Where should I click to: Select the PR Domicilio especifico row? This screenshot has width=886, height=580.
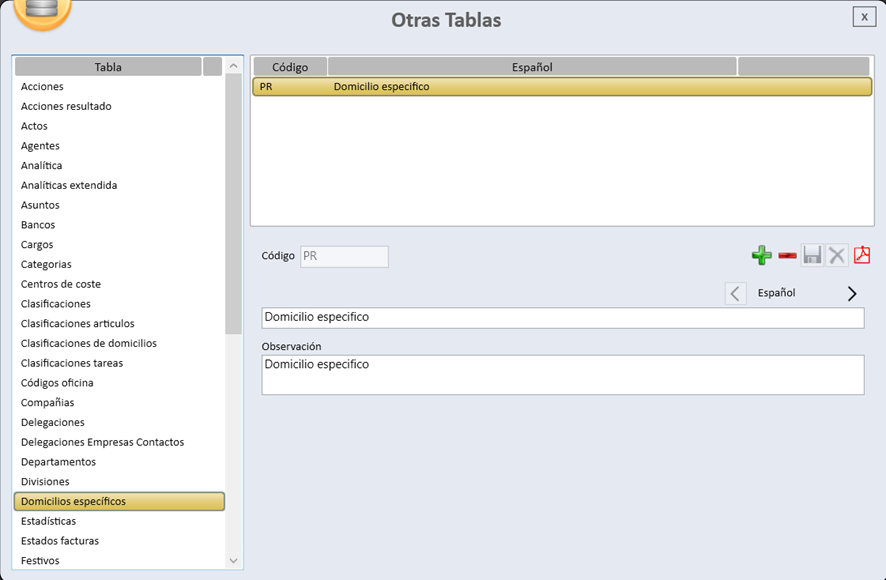(560, 87)
